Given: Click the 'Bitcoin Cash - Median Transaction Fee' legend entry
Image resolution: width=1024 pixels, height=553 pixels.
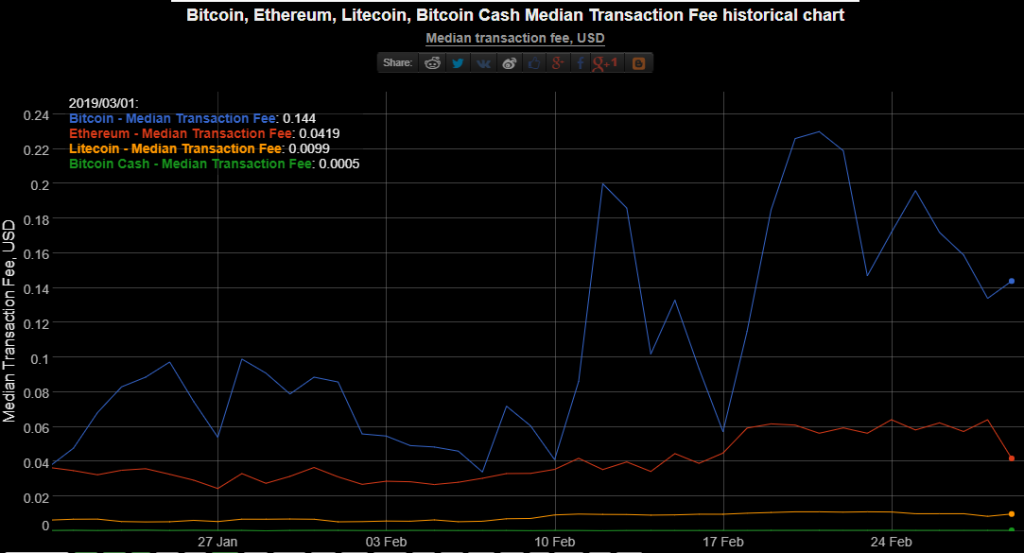Looking at the screenshot, I should (191, 163).
